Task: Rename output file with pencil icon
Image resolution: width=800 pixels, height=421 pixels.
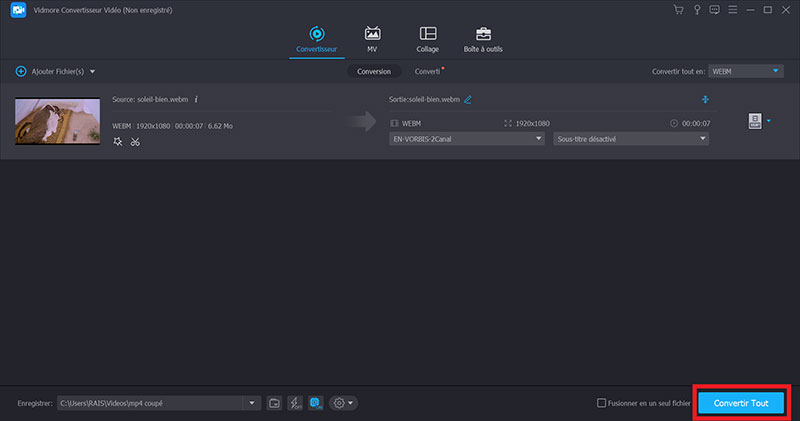Action: [x=468, y=100]
